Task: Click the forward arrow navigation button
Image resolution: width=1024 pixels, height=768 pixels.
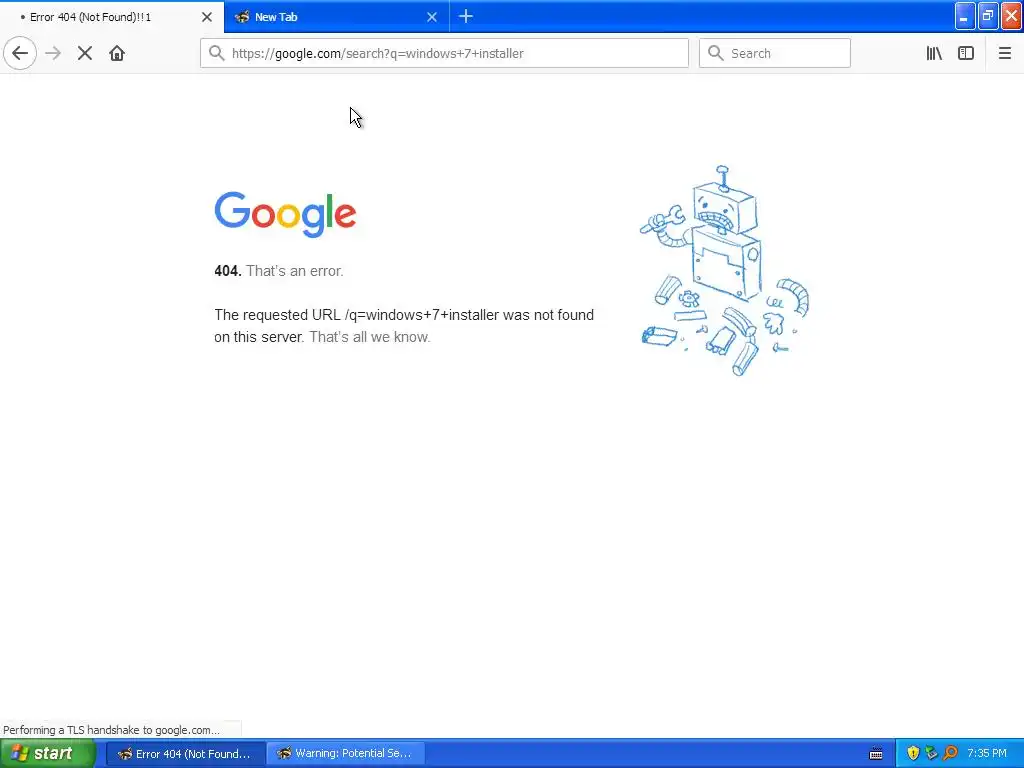Action: [x=54, y=53]
